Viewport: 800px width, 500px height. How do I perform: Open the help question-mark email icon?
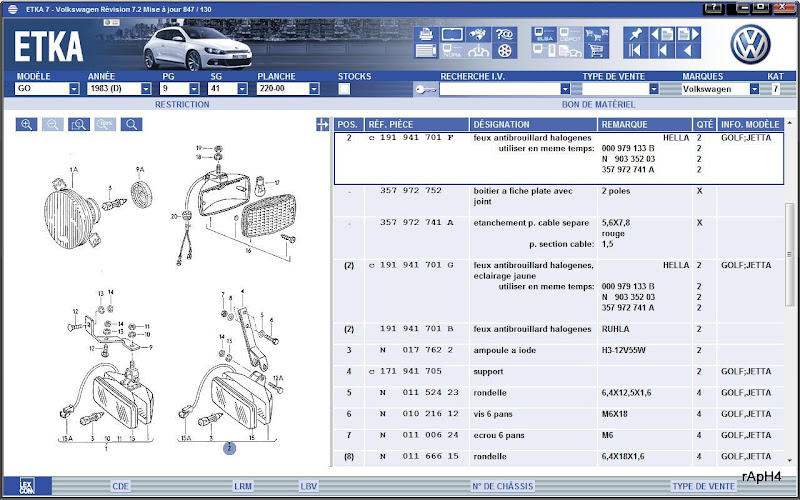pyautogui.click(x=504, y=34)
